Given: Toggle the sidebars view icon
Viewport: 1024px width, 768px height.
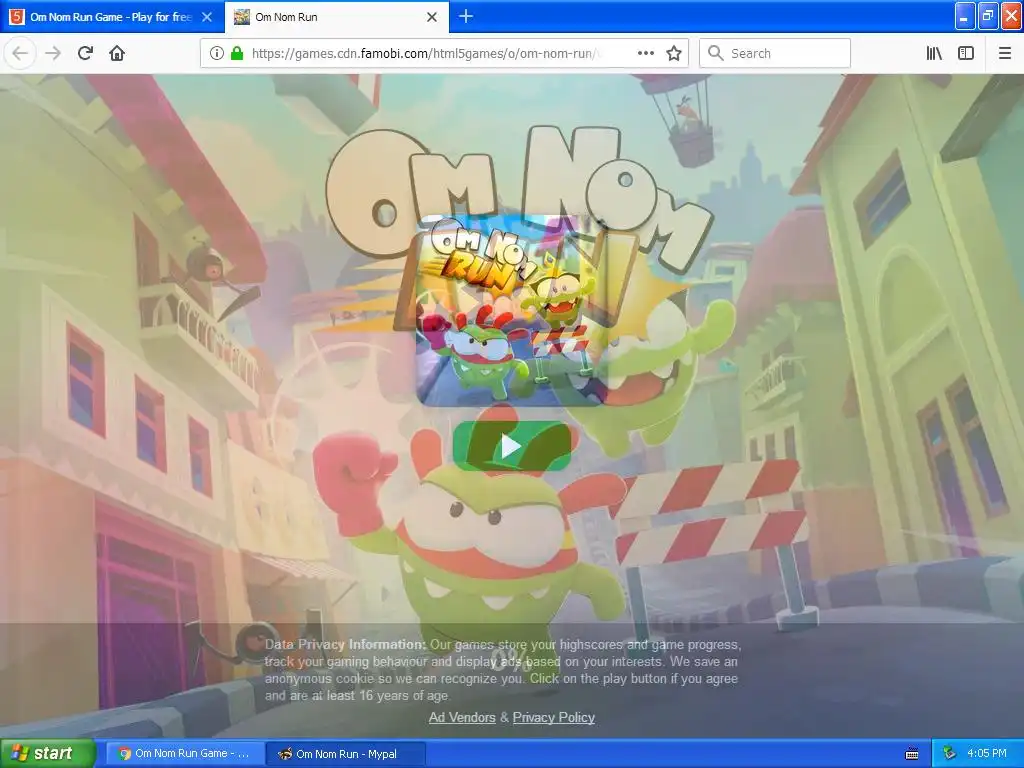Looking at the screenshot, I should 966,53.
